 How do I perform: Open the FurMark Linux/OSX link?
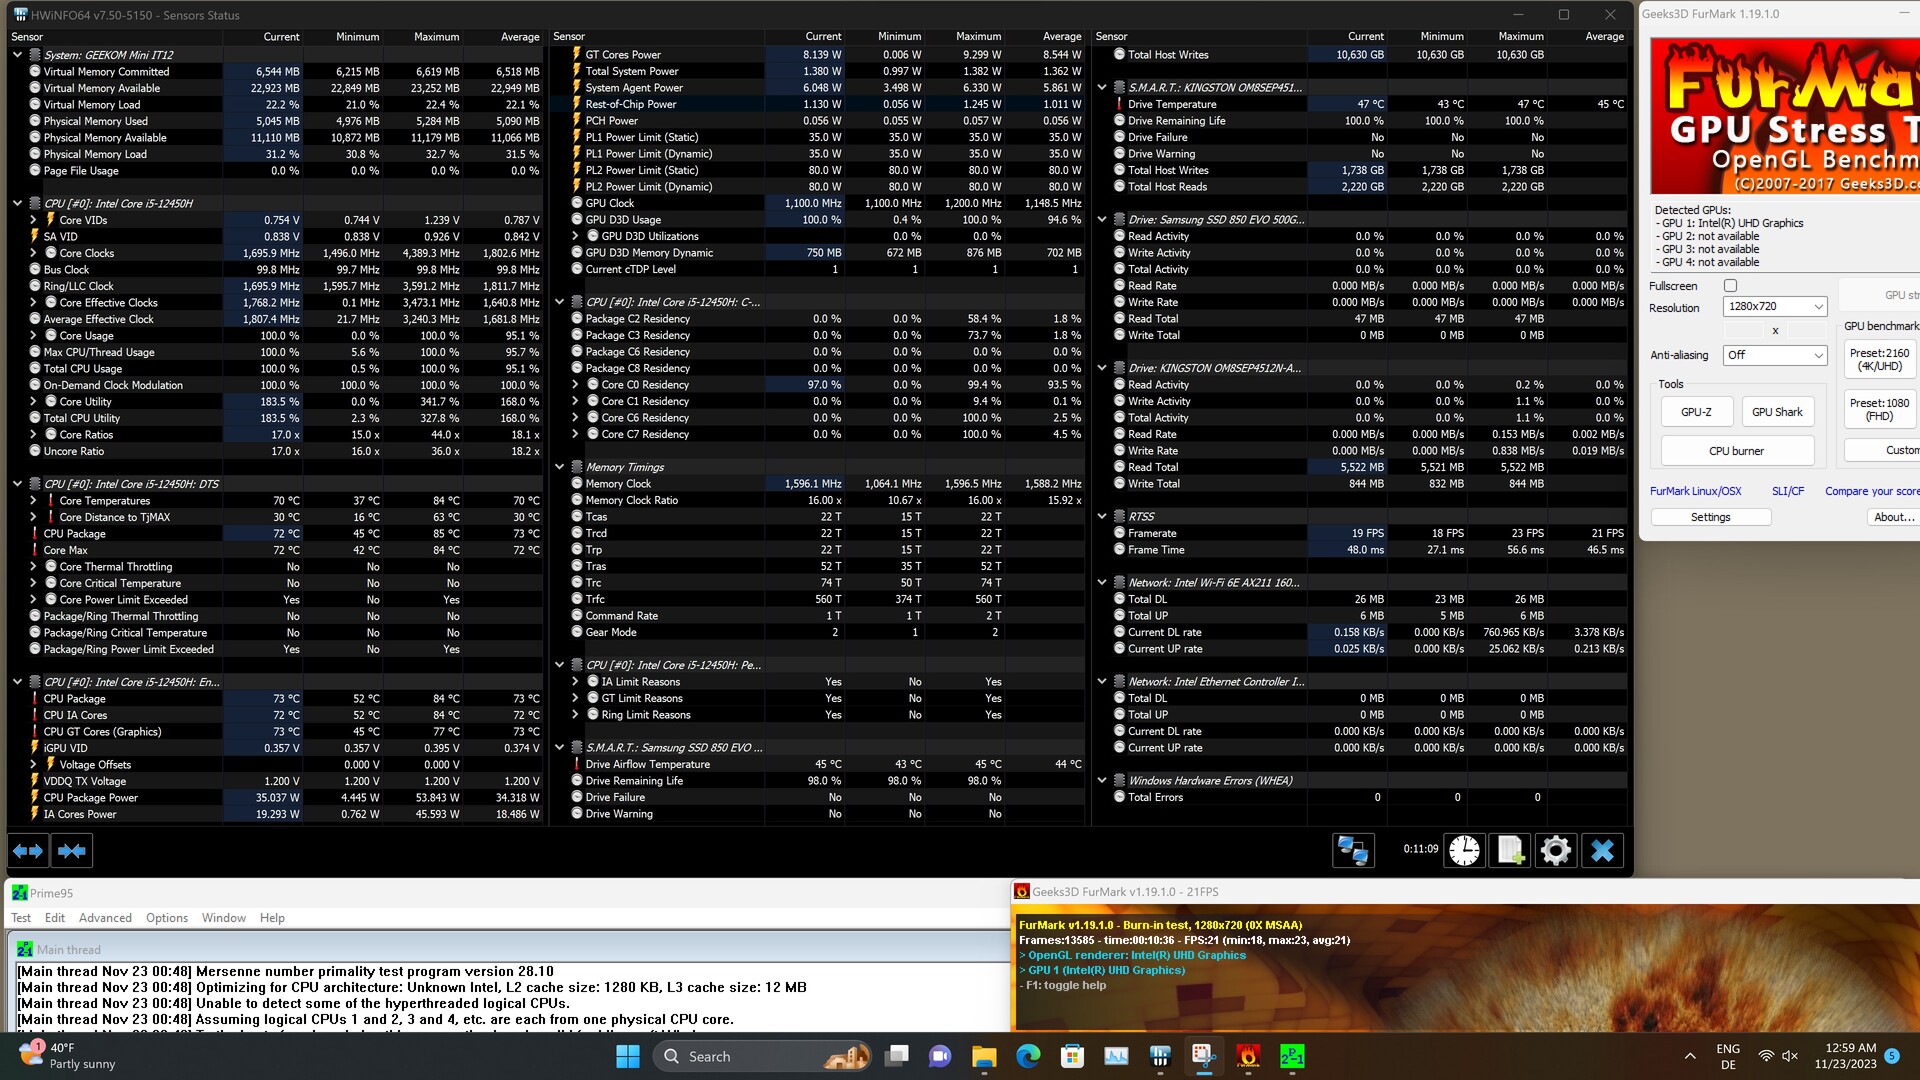coord(1695,491)
